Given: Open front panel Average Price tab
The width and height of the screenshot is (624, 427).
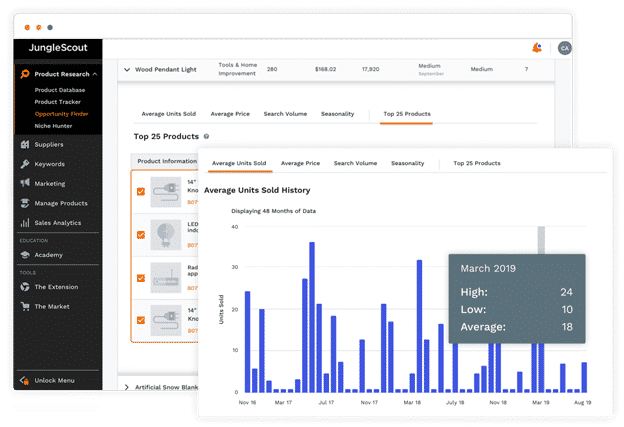Looking at the screenshot, I should (x=300, y=163).
